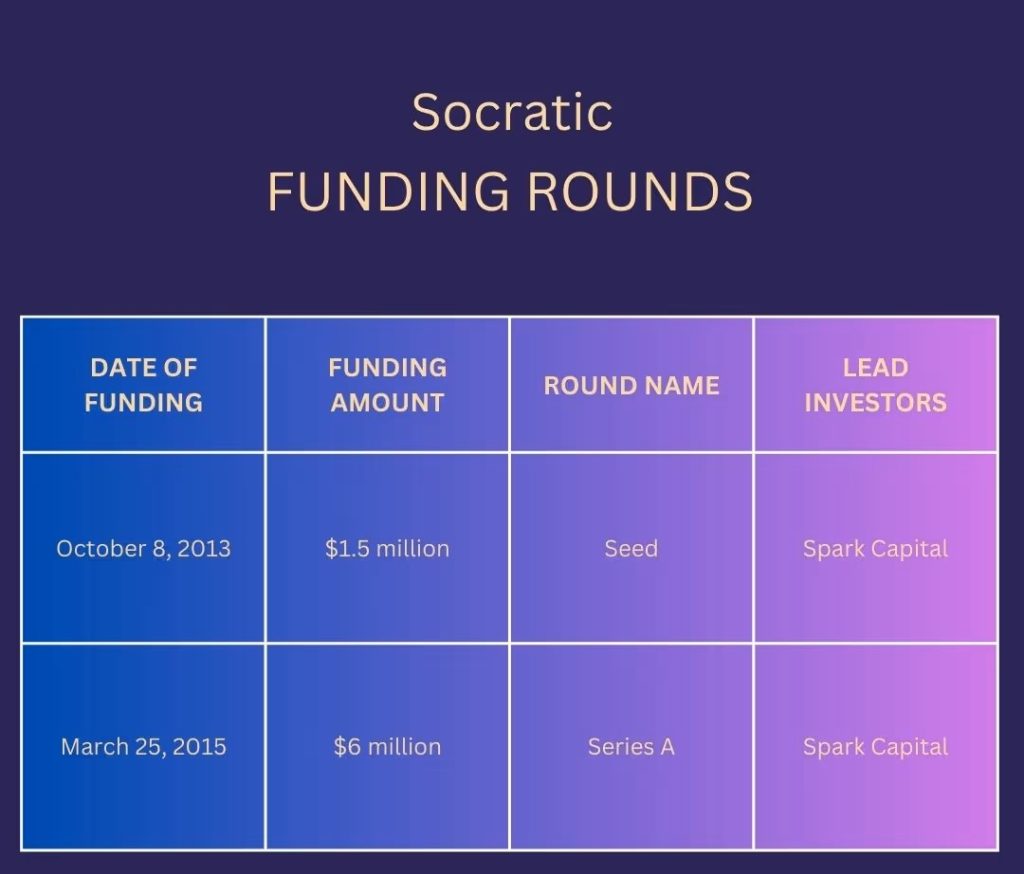Click the word ROUNDS in the main heading
Viewport: 1024px width, 874px height.
click(x=639, y=192)
